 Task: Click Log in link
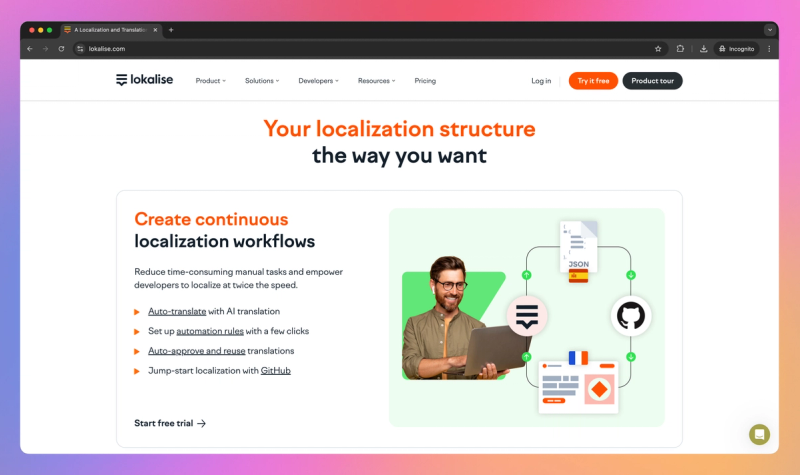[541, 81]
